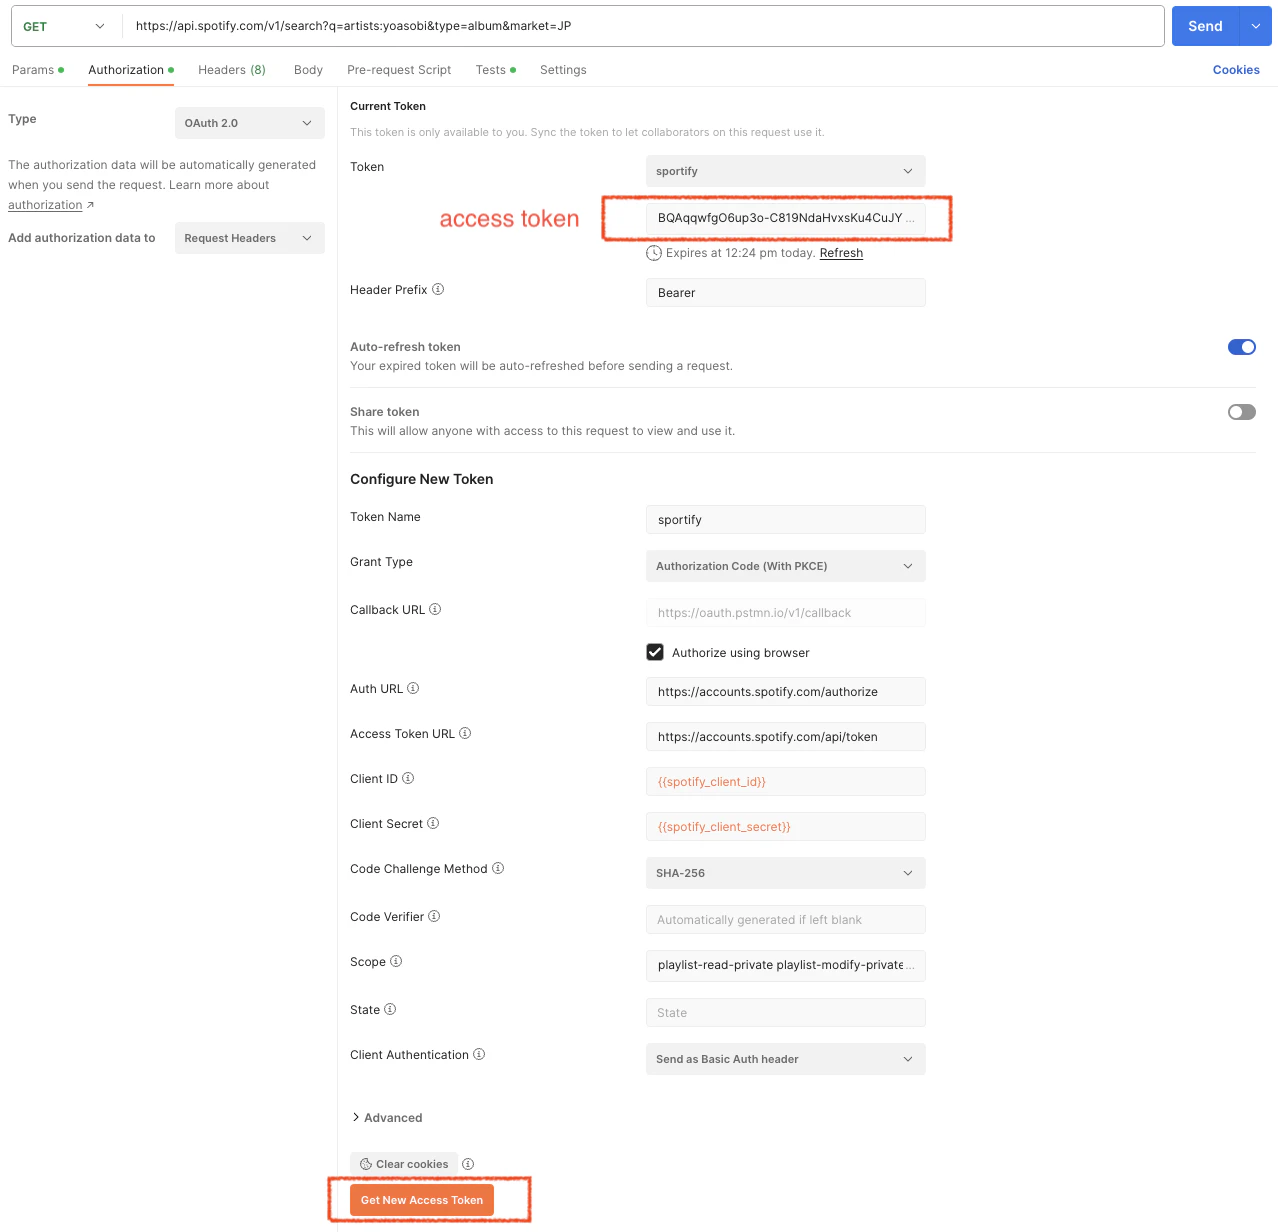The image size is (1278, 1232).
Task: Toggle the Auto-refresh token switch
Action: [1242, 347]
